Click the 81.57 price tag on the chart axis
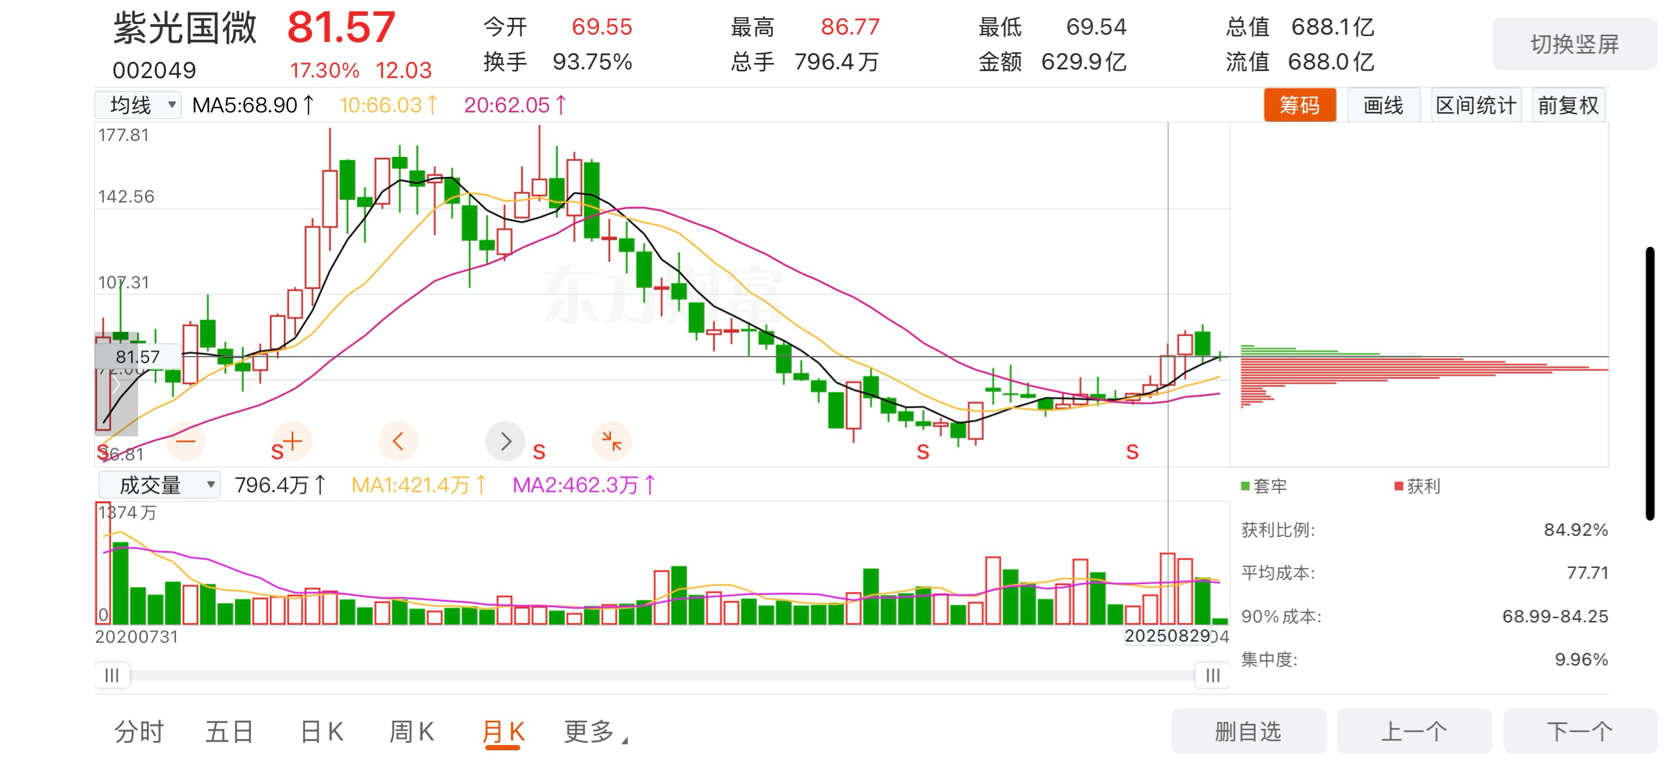This screenshot has width=1669, height=768. 138,357
